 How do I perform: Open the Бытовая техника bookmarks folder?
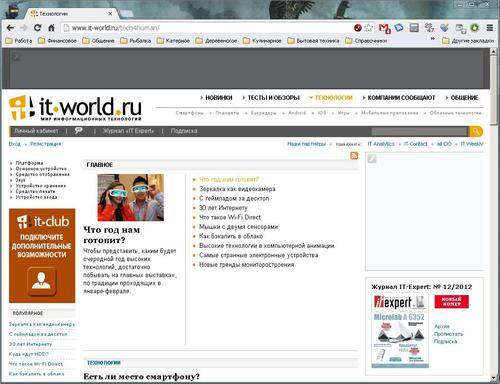tap(313, 41)
